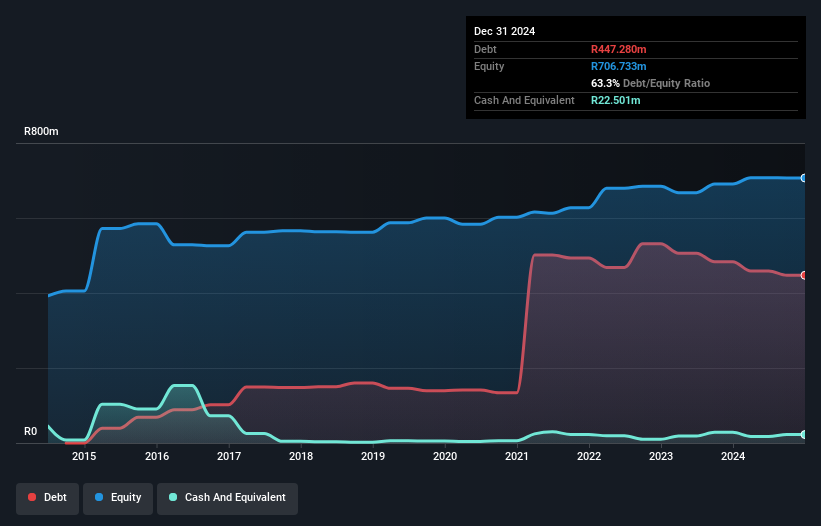This screenshot has width=821, height=526.
Task: Toggle the Equity series legend button
Action: [118, 498]
